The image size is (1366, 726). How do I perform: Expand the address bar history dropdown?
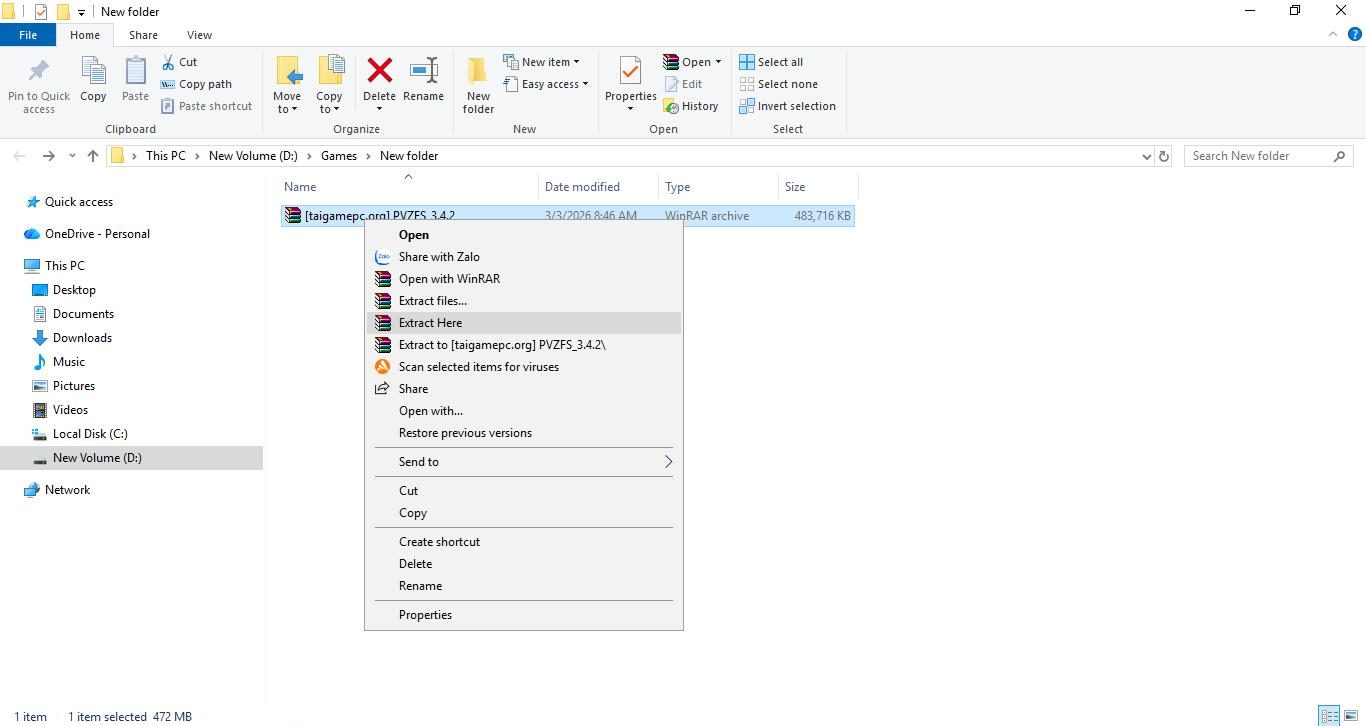(1146, 156)
